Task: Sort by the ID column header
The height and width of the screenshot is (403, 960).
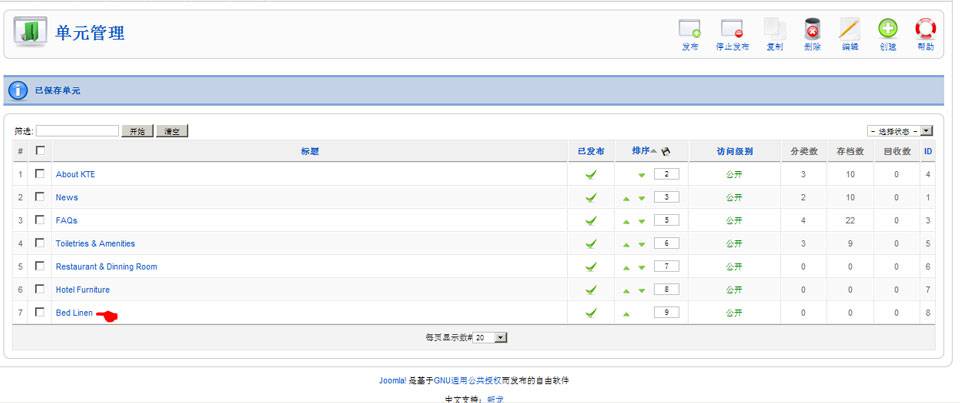Action: [928, 151]
